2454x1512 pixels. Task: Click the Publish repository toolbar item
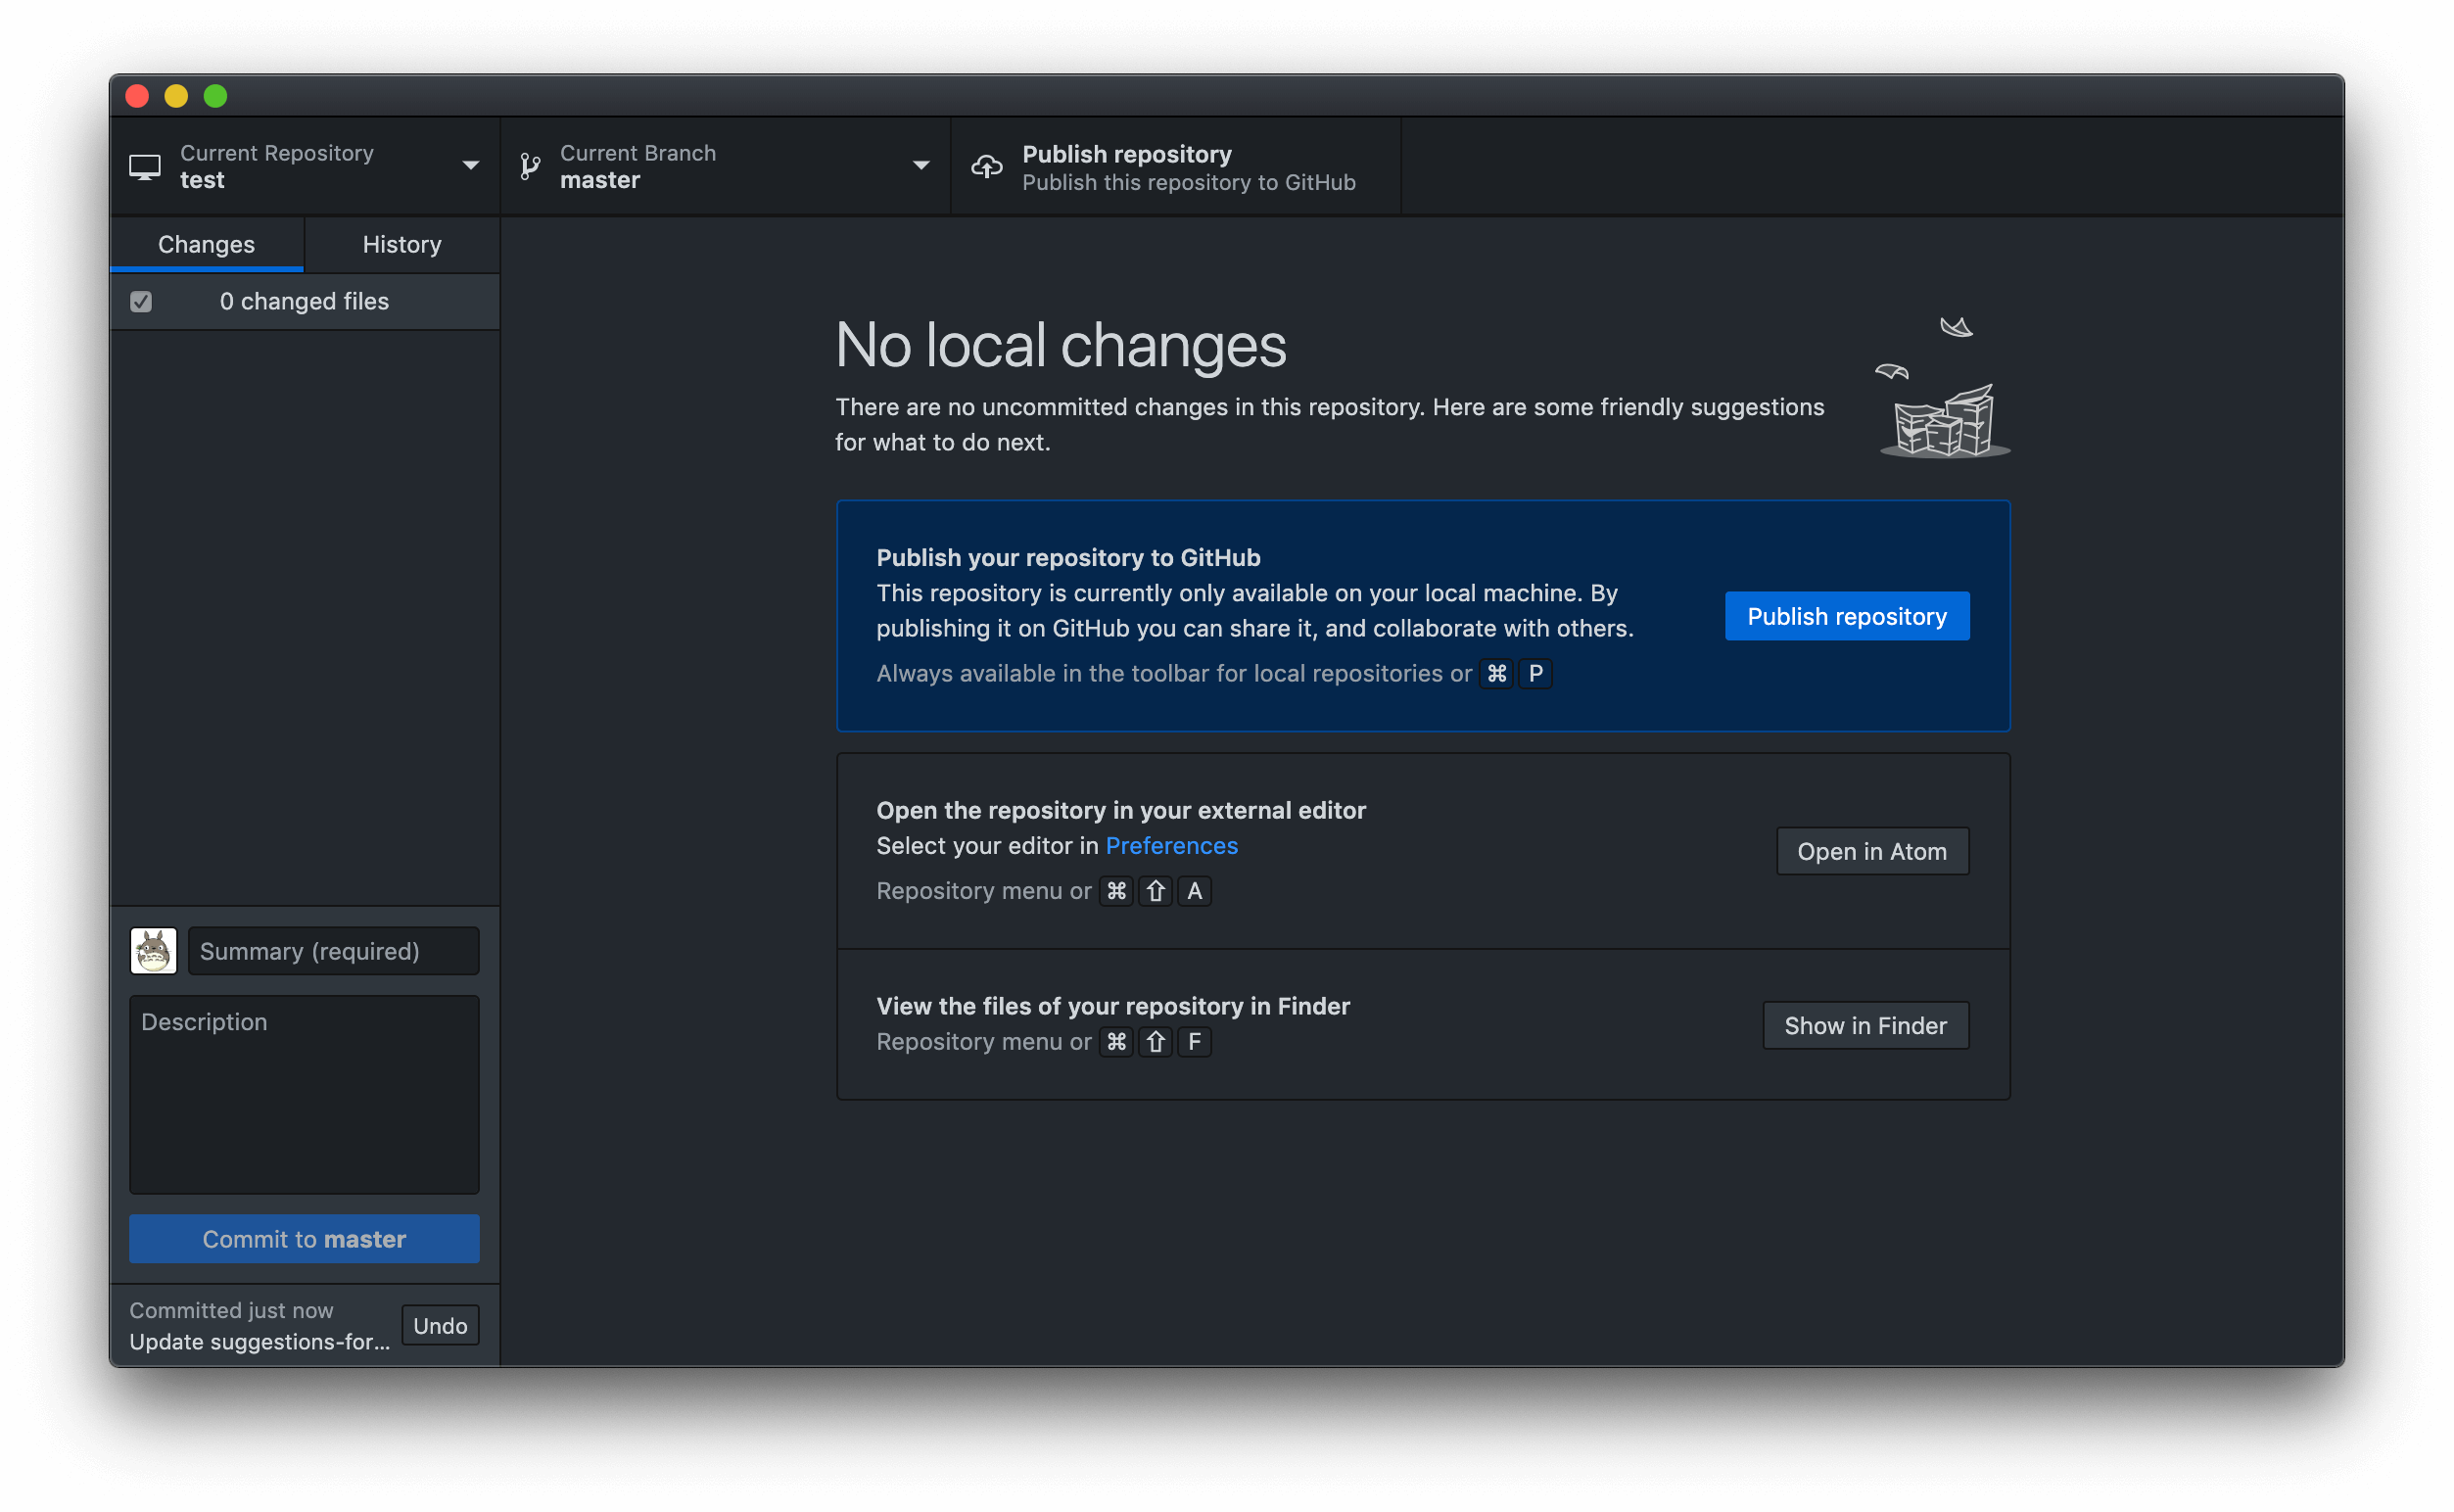[1176, 167]
